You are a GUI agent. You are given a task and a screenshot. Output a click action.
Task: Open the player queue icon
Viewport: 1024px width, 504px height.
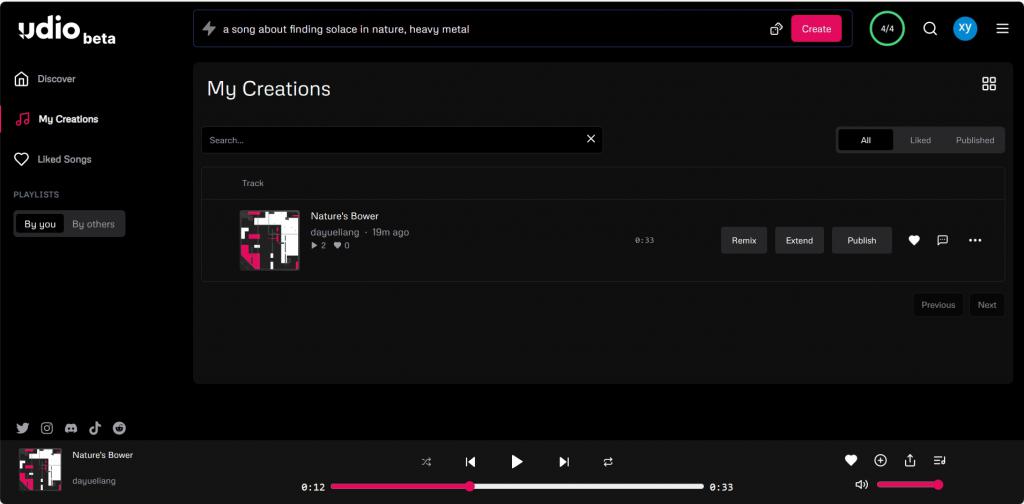939,460
